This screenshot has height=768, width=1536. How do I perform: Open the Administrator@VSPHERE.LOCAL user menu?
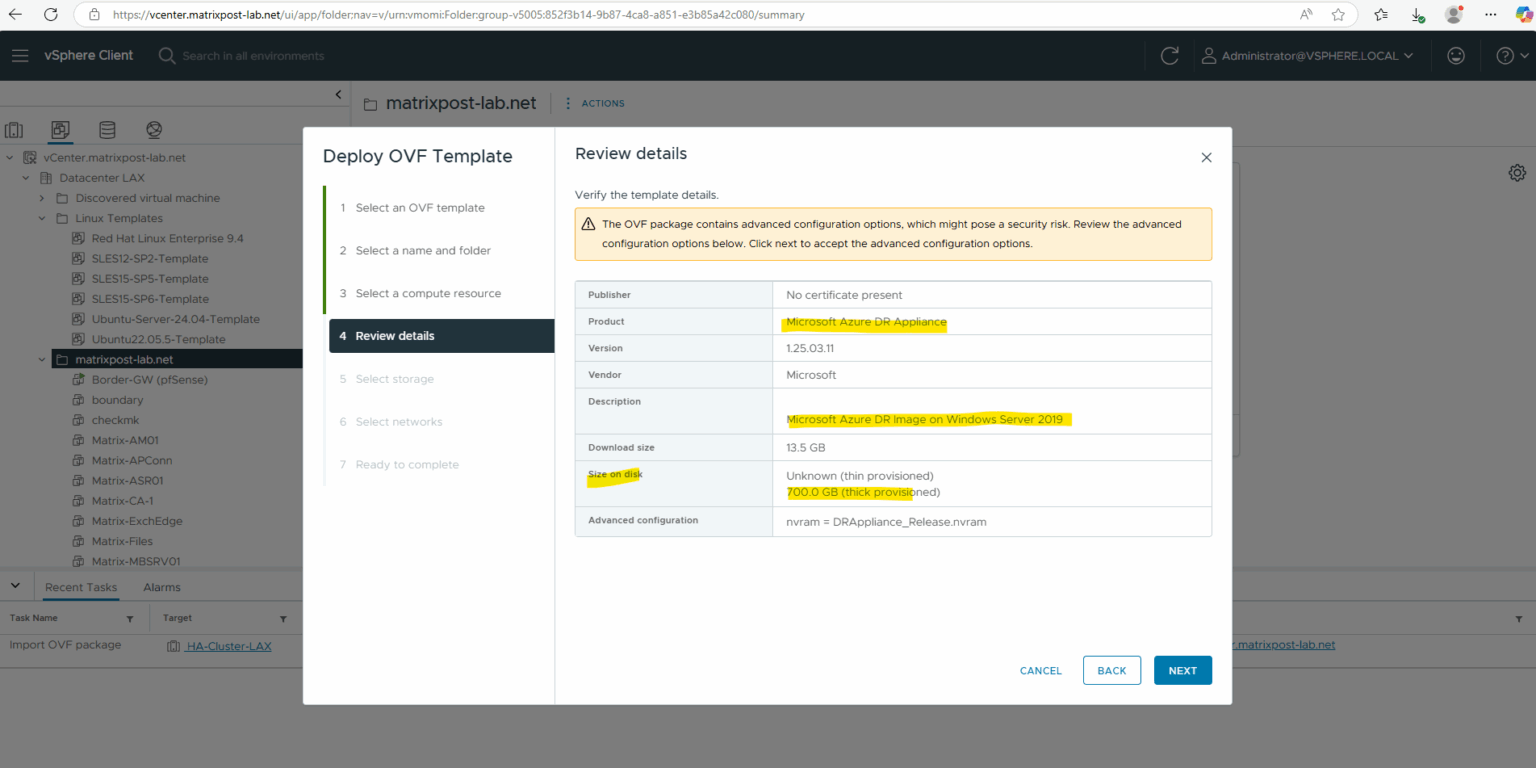pyautogui.click(x=1311, y=55)
